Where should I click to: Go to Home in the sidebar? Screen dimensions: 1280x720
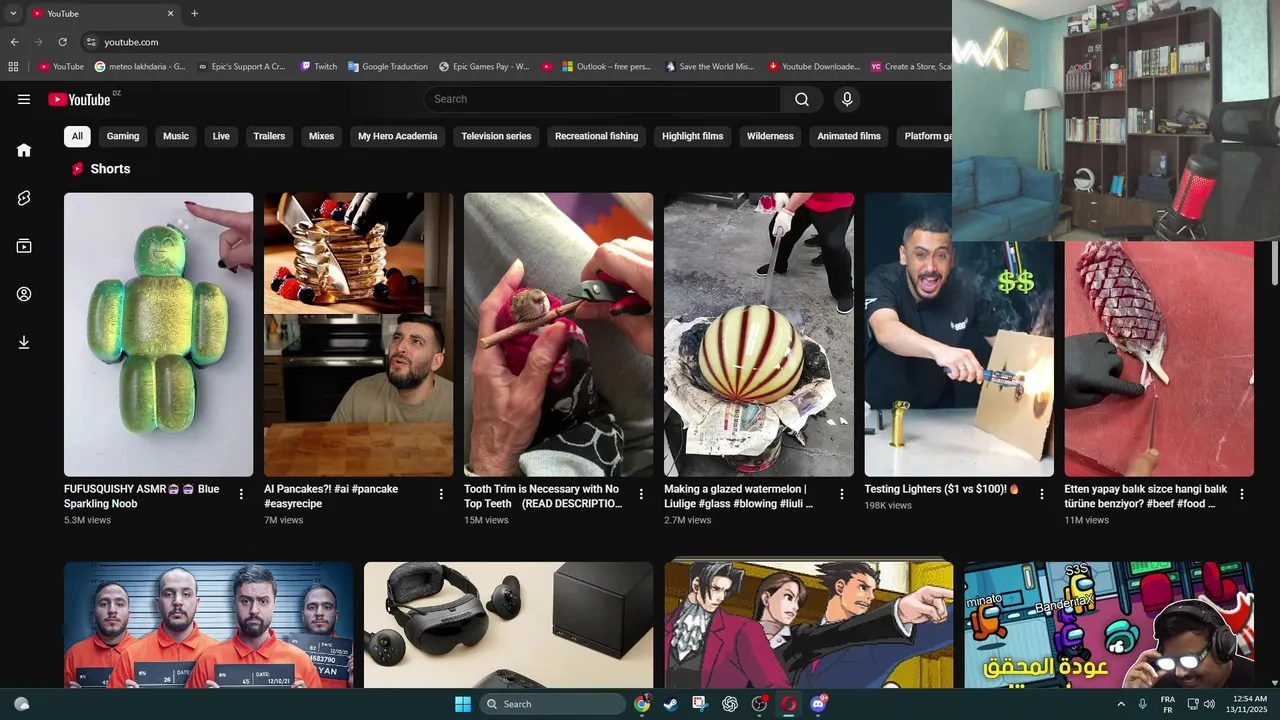pos(24,150)
